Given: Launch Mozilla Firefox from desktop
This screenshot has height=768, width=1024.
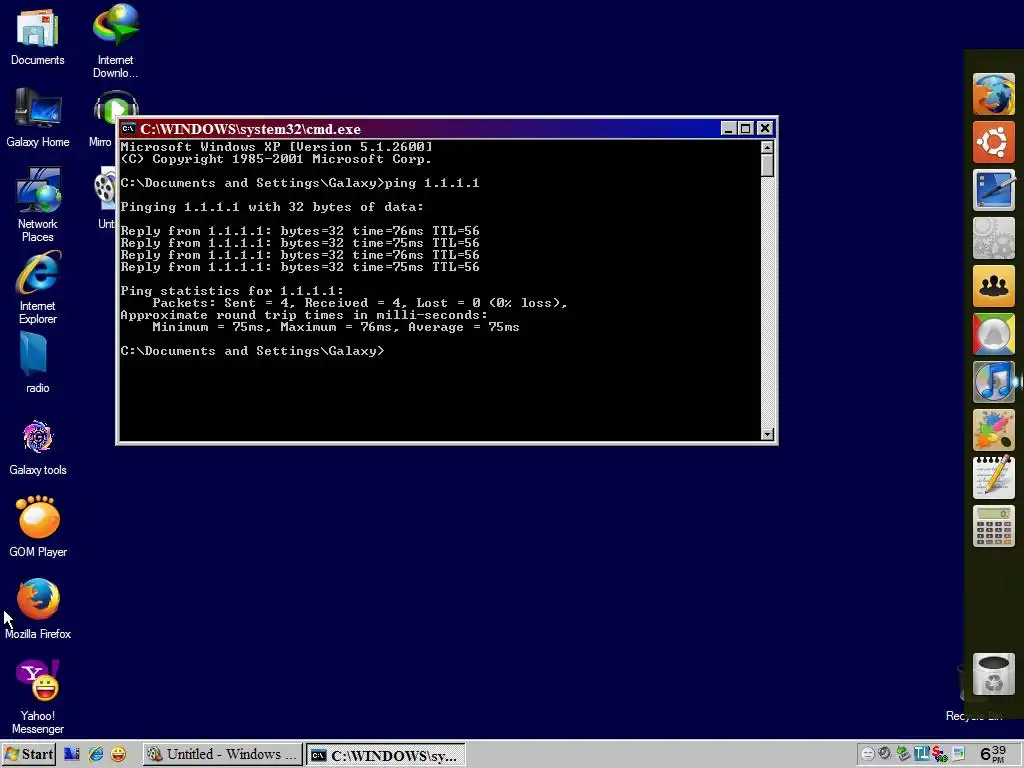Looking at the screenshot, I should (38, 609).
